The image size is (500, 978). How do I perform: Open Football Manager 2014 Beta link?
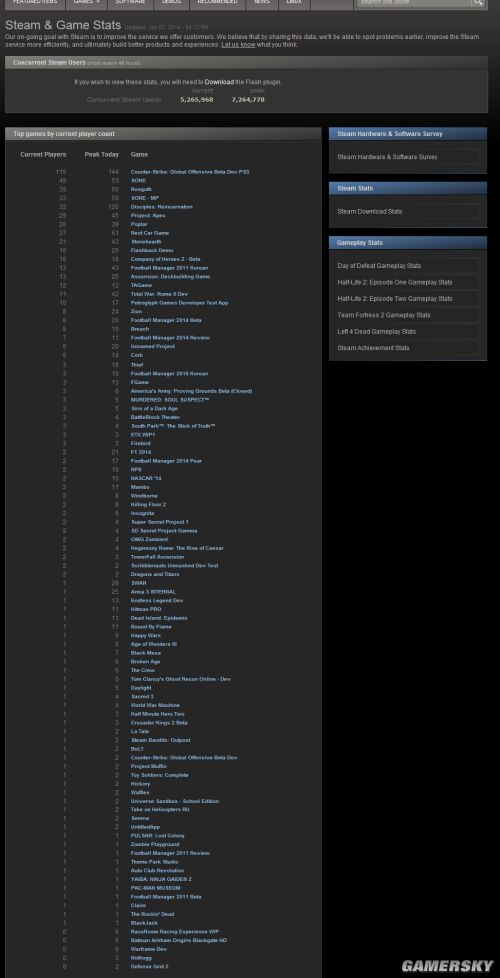166,320
